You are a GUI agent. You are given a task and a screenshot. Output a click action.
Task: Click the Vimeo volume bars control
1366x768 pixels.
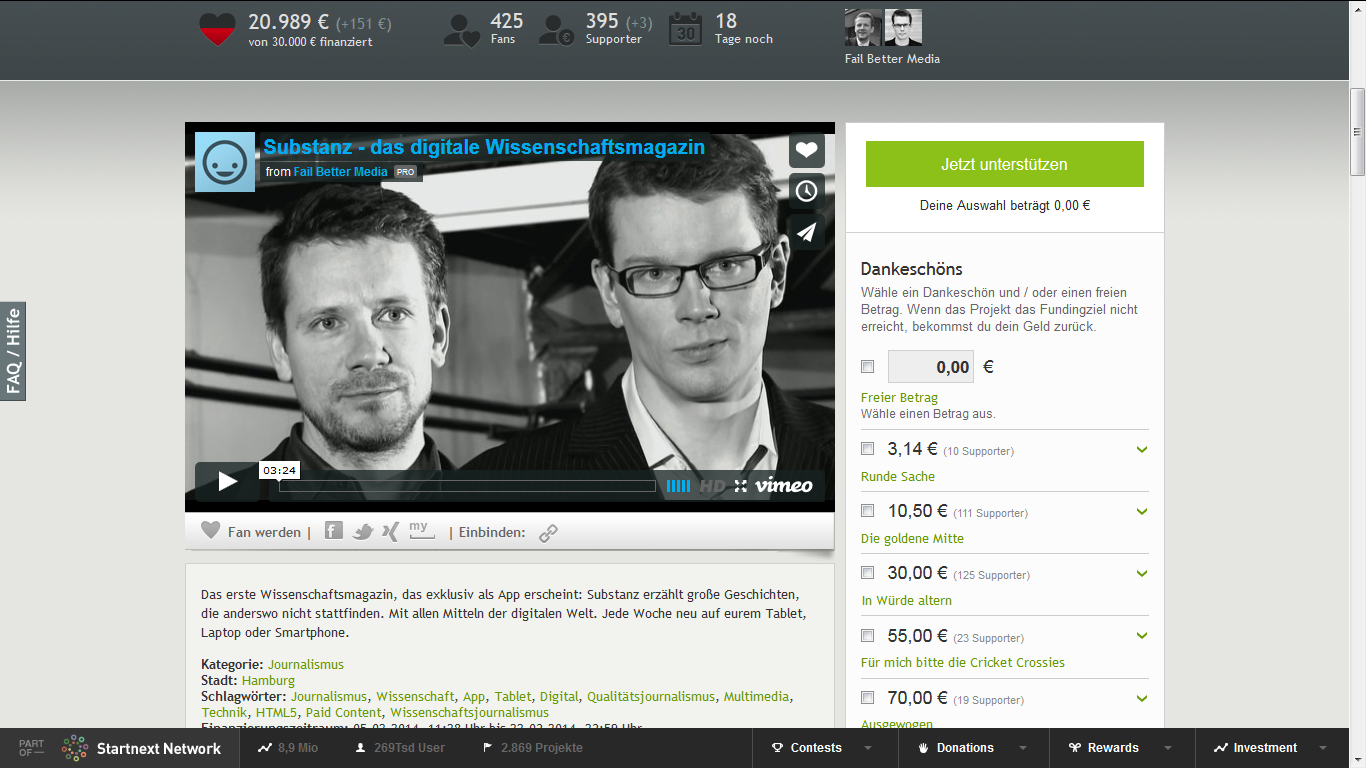click(x=678, y=486)
